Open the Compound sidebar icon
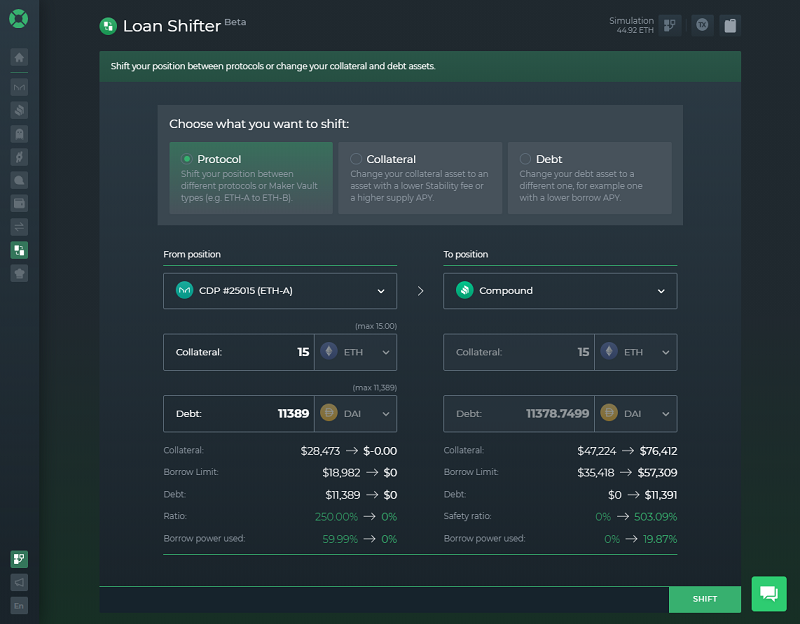Image resolution: width=800 pixels, height=624 pixels. point(19,110)
